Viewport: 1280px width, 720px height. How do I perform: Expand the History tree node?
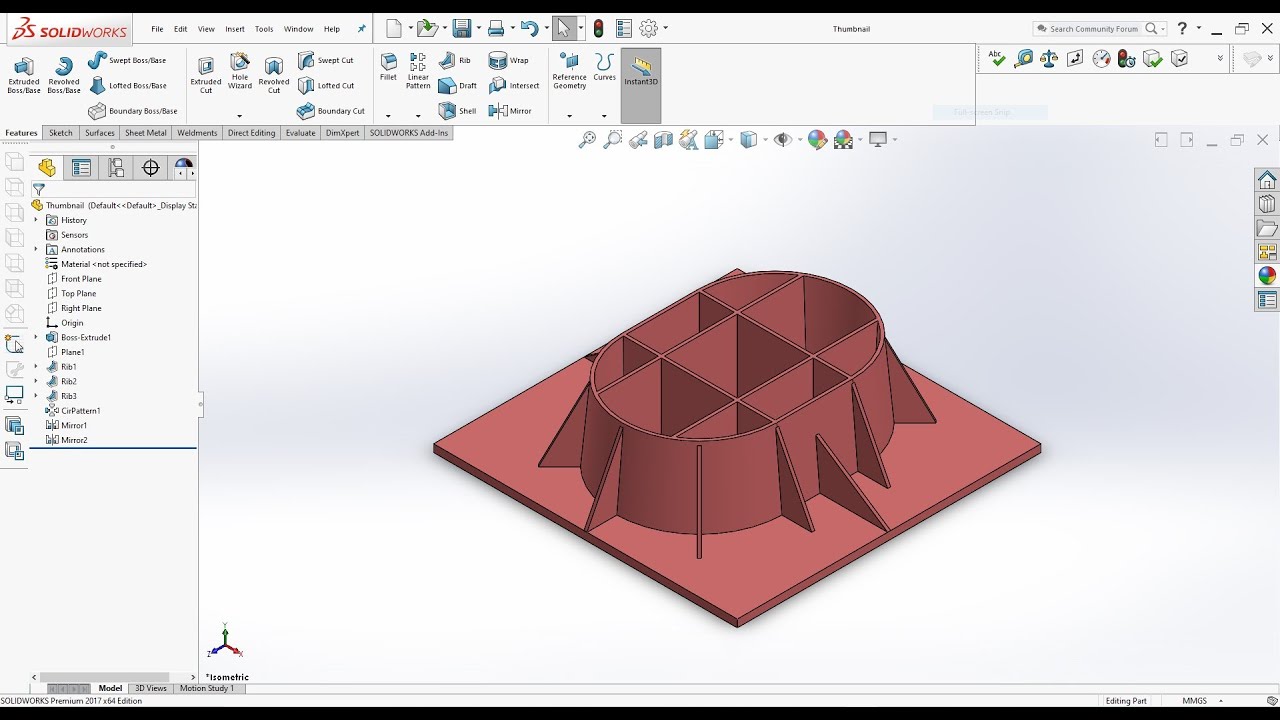point(36,220)
